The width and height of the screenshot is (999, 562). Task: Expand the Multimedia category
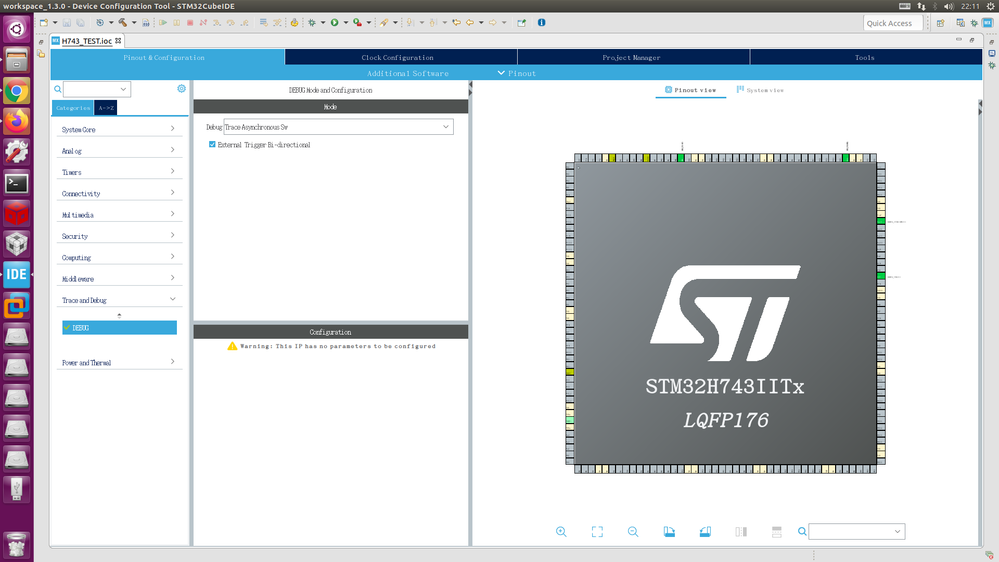coord(119,215)
